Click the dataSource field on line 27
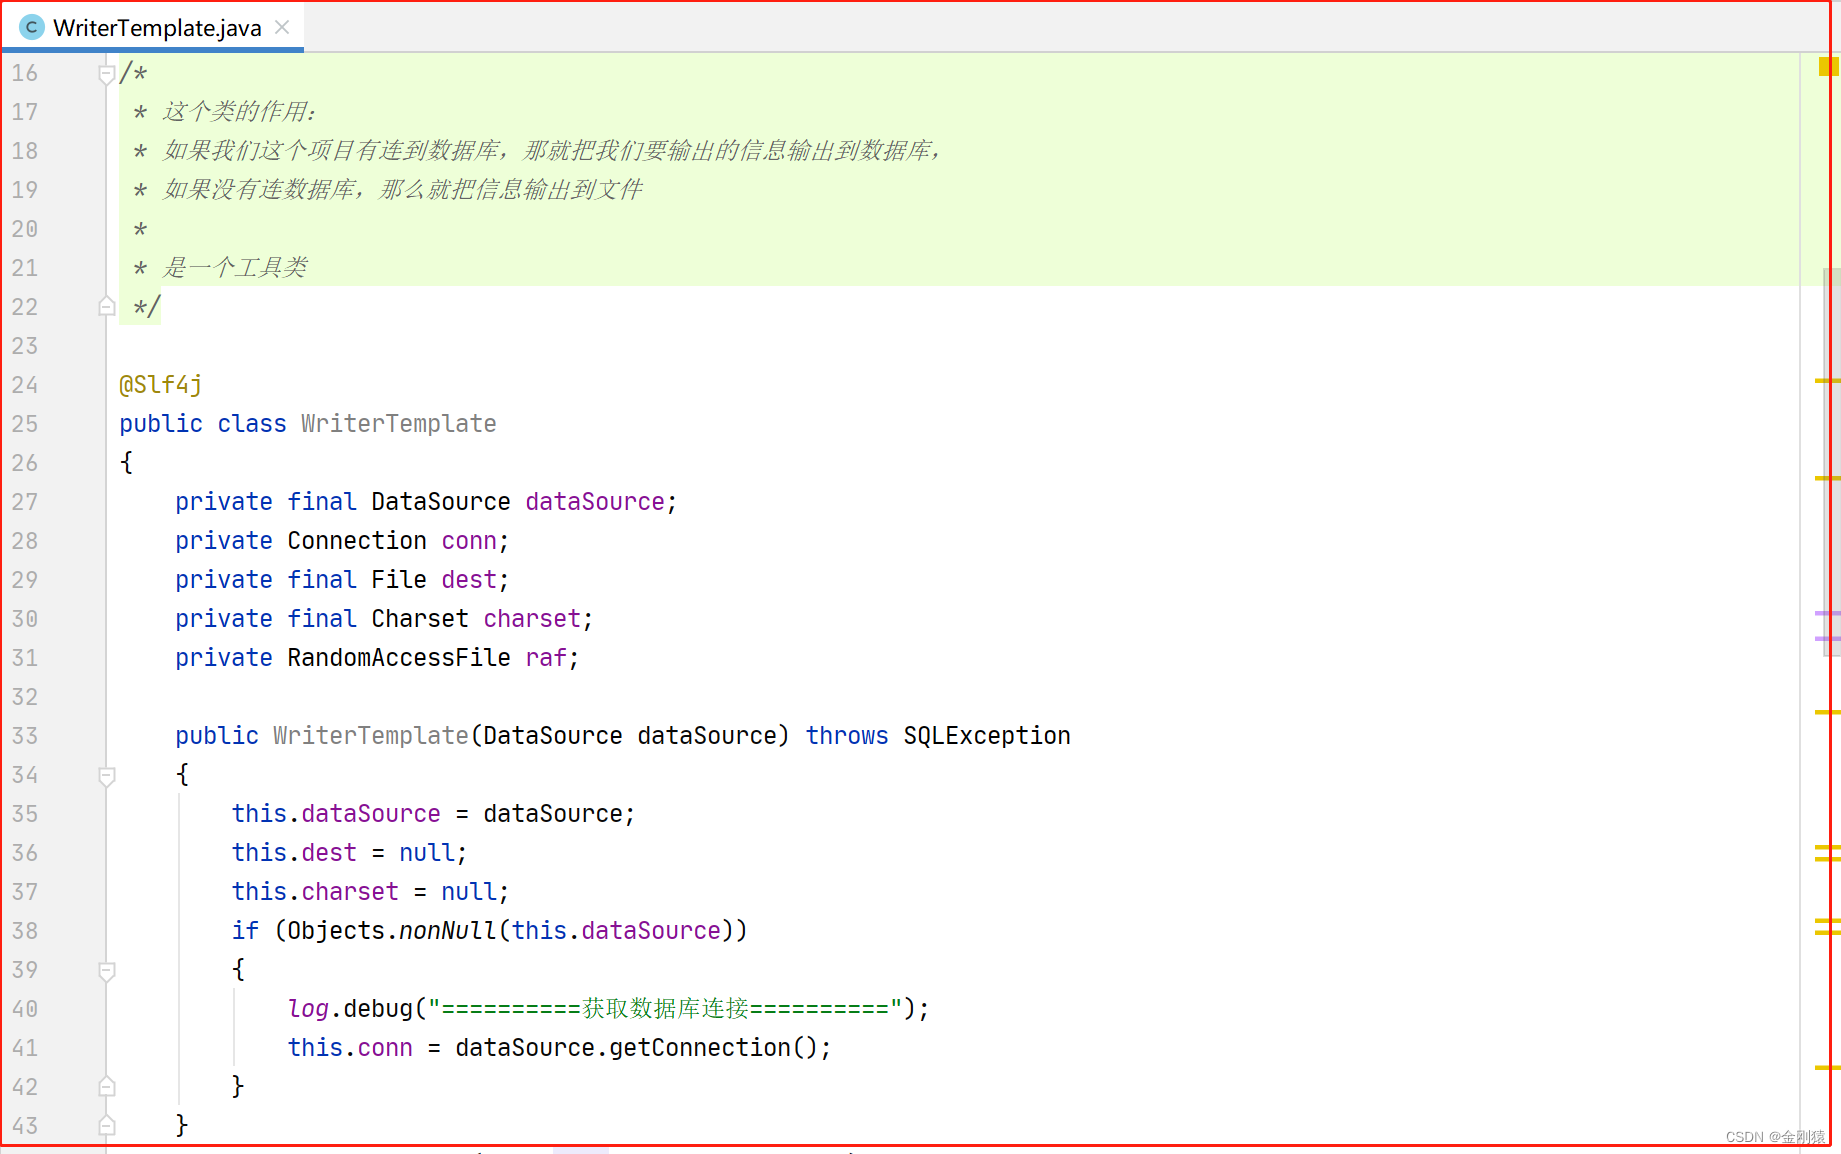Viewport: 1841px width, 1154px height. click(x=595, y=502)
